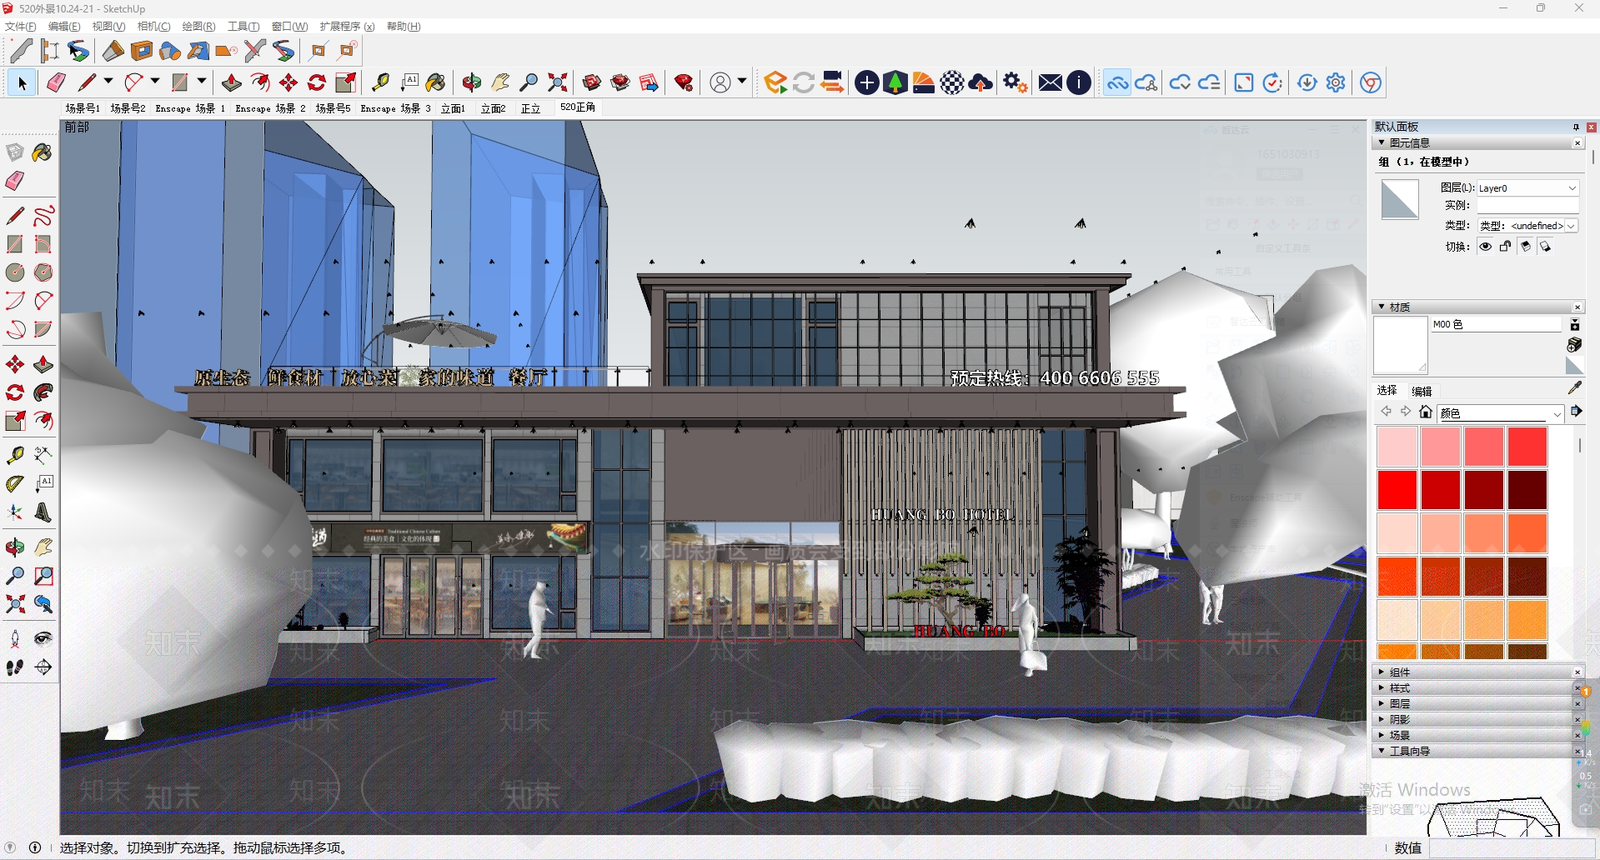Open 3D Warehouse from the toolbar
This screenshot has height=860, width=1600.
tap(592, 83)
